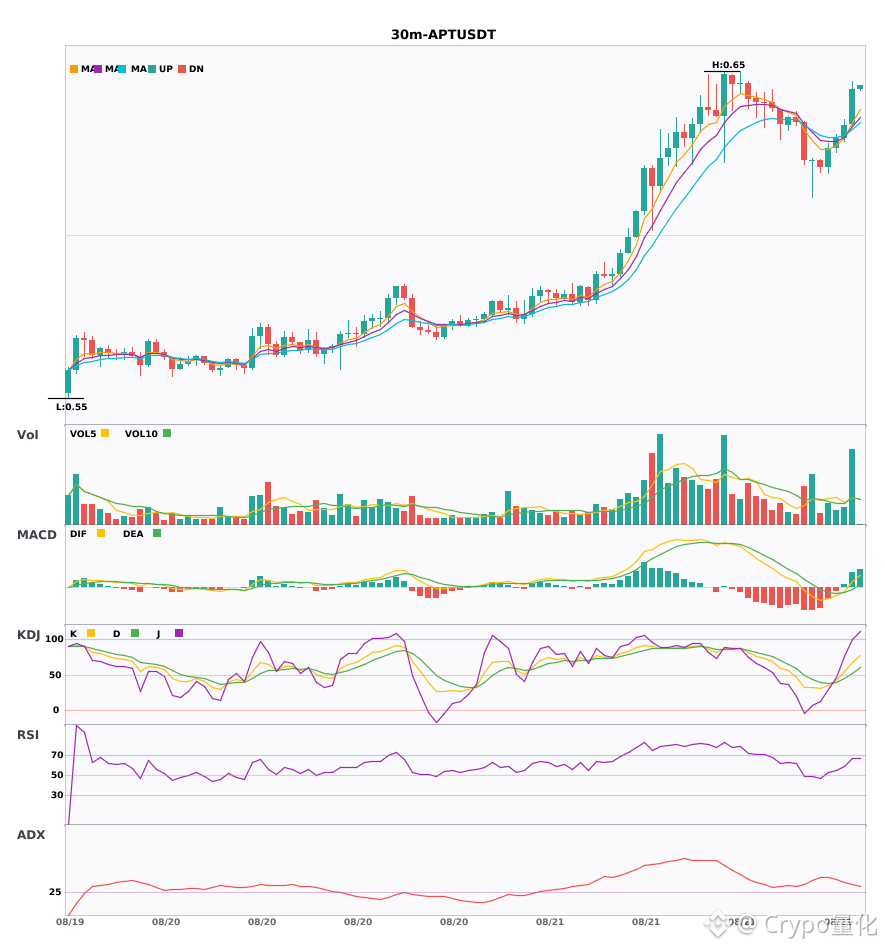The image size is (885, 950).
Task: Click the green DEA legend swatch
Action: pos(157,533)
